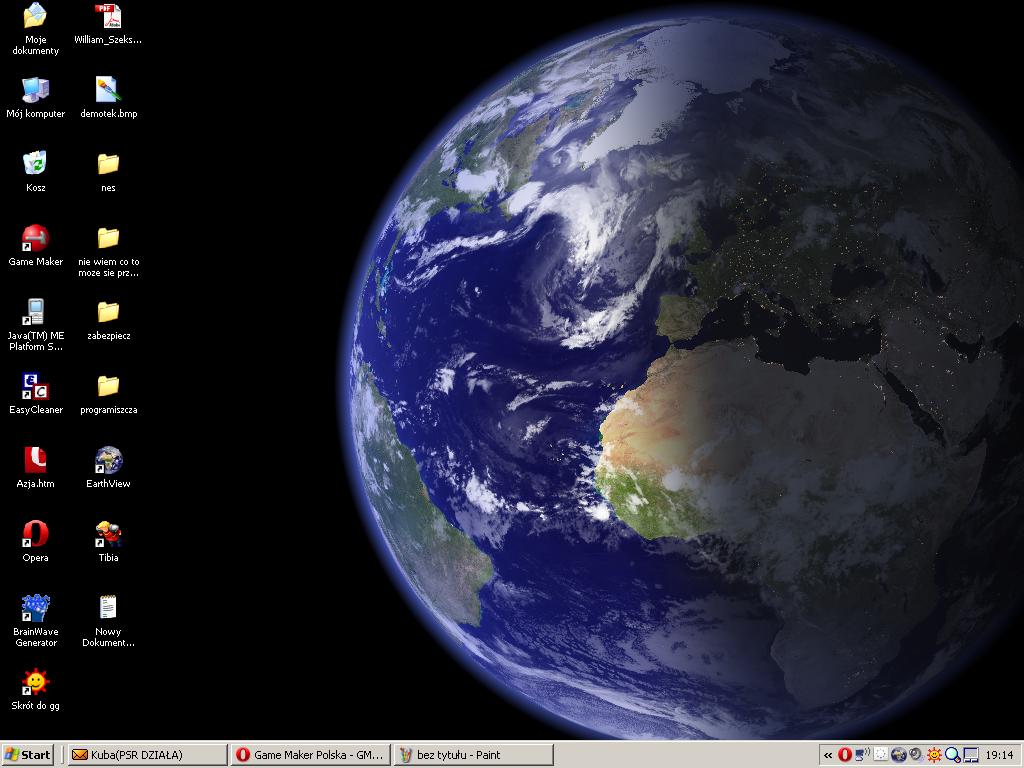
Task: Launch the EarthView desktop icon
Action: (x=108, y=462)
